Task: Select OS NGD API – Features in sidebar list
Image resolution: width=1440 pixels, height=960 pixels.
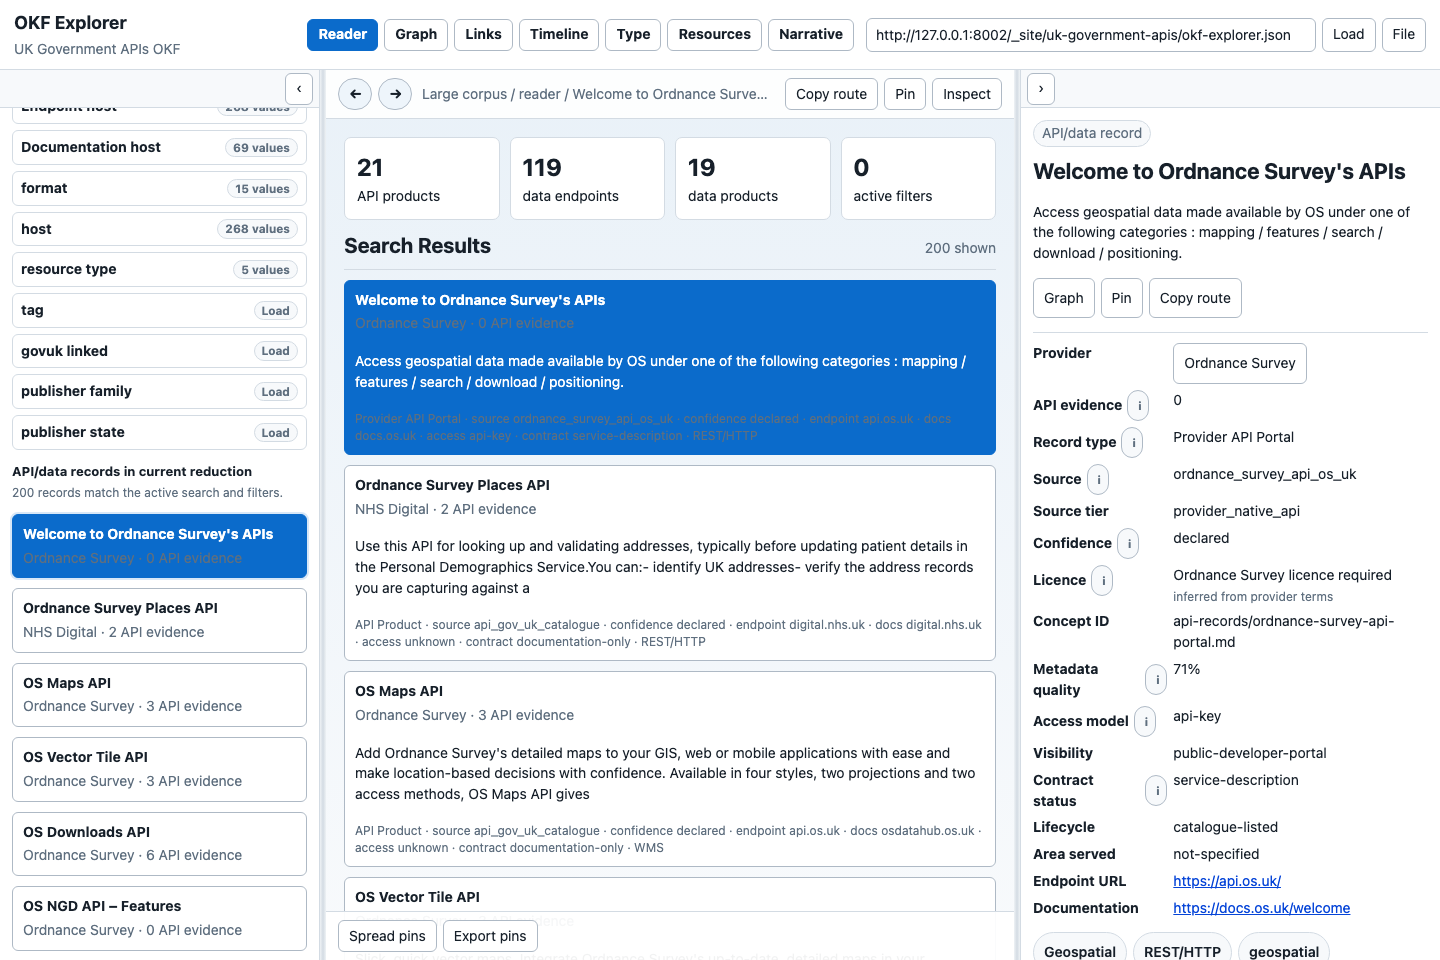Action: pos(160,918)
